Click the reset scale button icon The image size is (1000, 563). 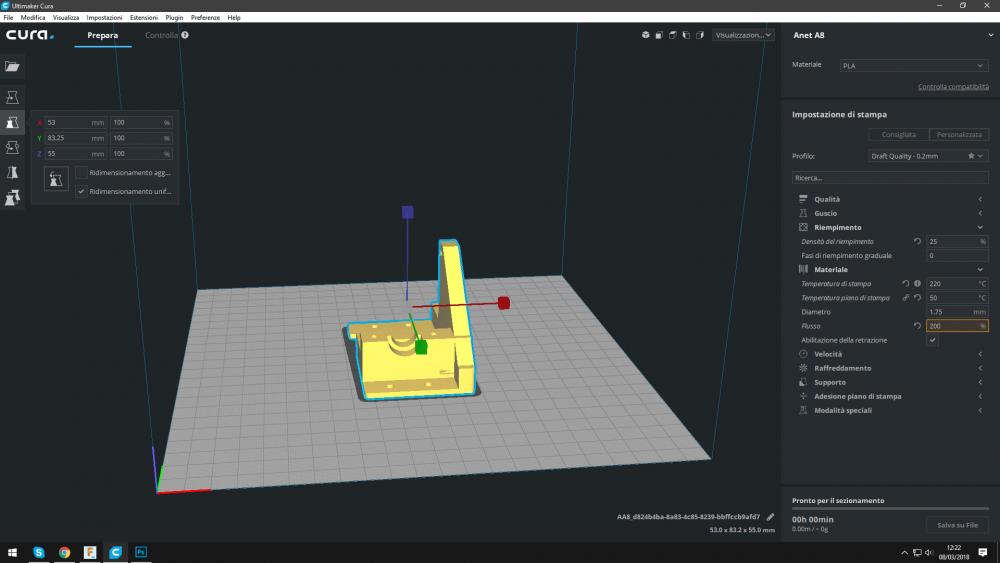pyautogui.click(x=56, y=179)
